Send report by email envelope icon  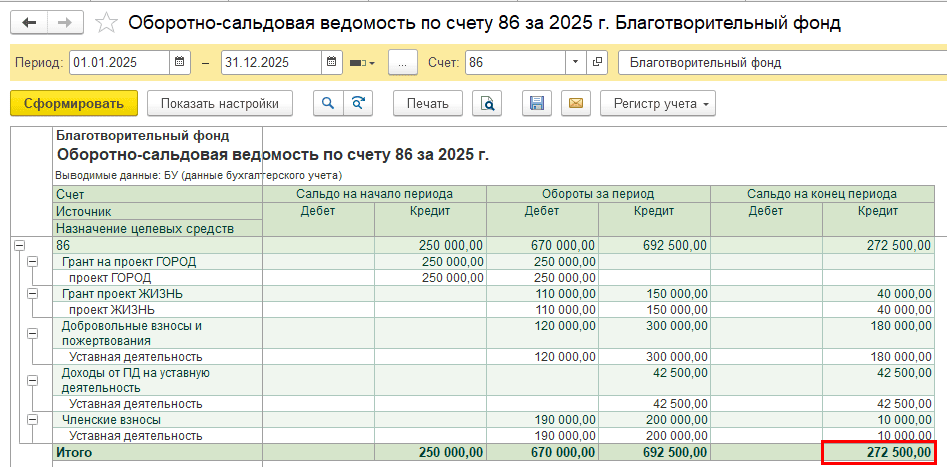574,103
